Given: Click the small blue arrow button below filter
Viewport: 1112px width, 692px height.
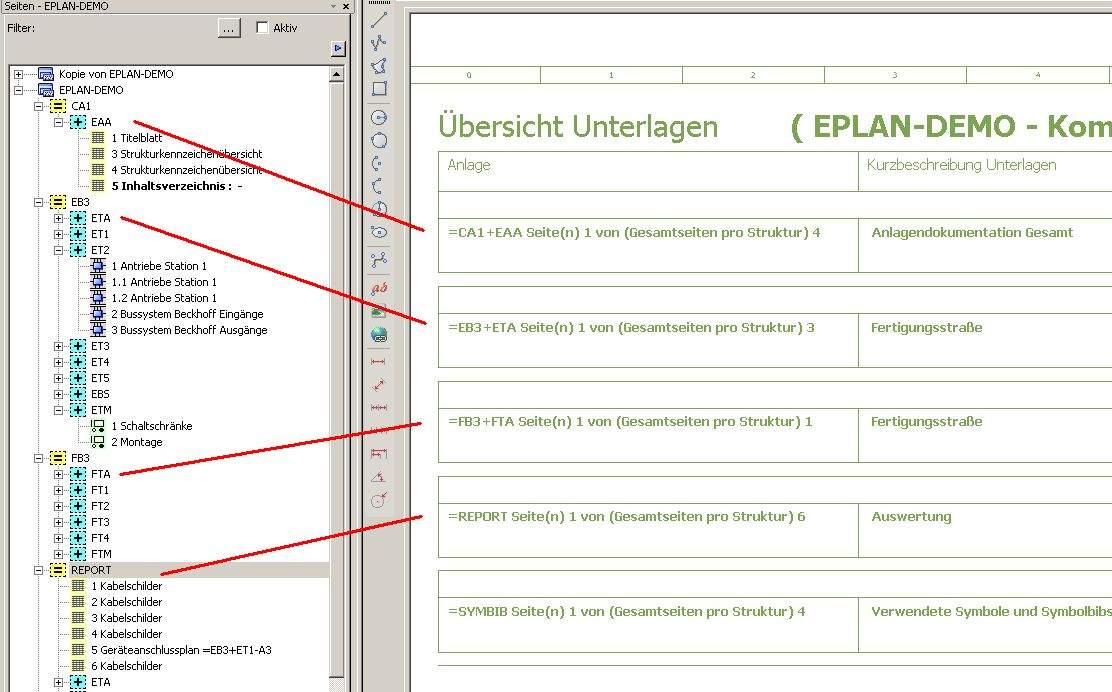Looking at the screenshot, I should tap(338, 48).
